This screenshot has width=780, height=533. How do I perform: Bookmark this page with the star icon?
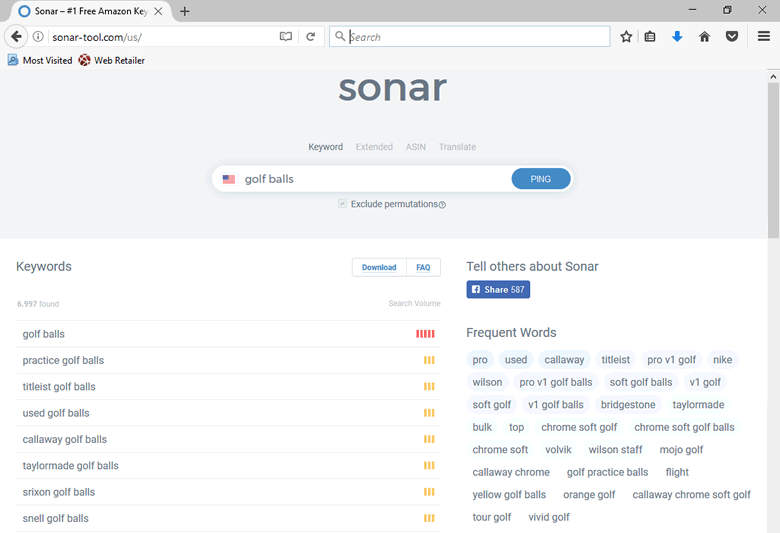(626, 37)
